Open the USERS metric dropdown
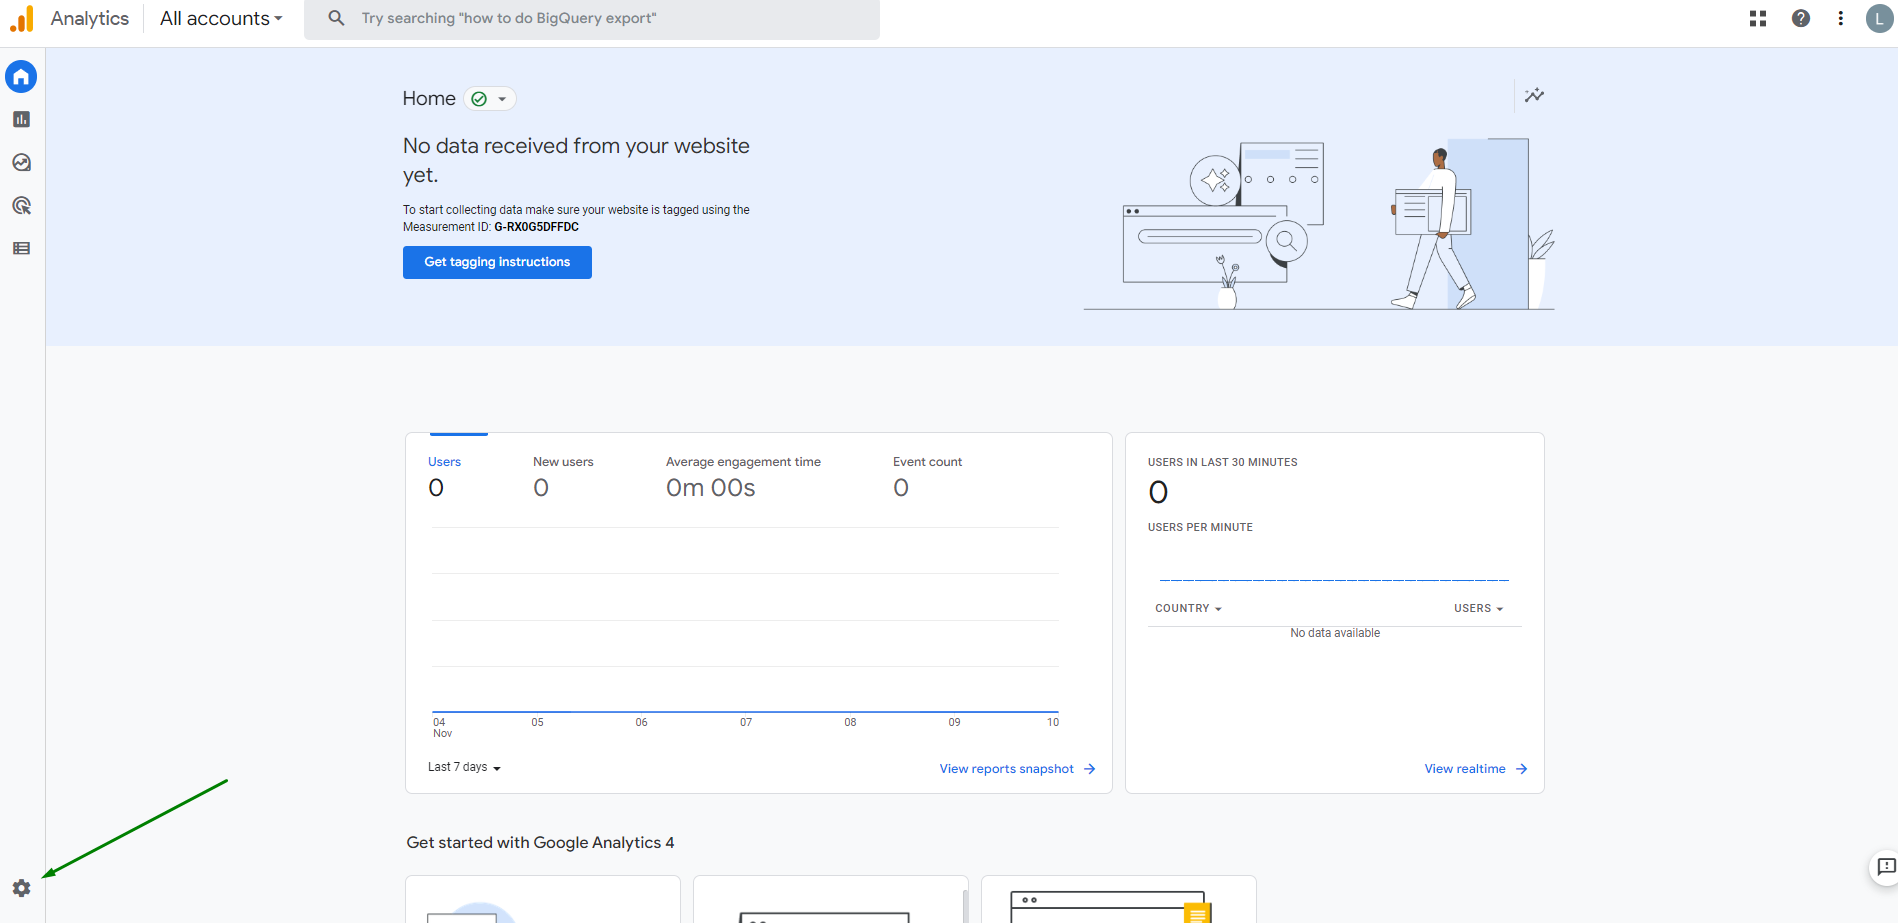This screenshot has width=1898, height=923. (x=1478, y=608)
